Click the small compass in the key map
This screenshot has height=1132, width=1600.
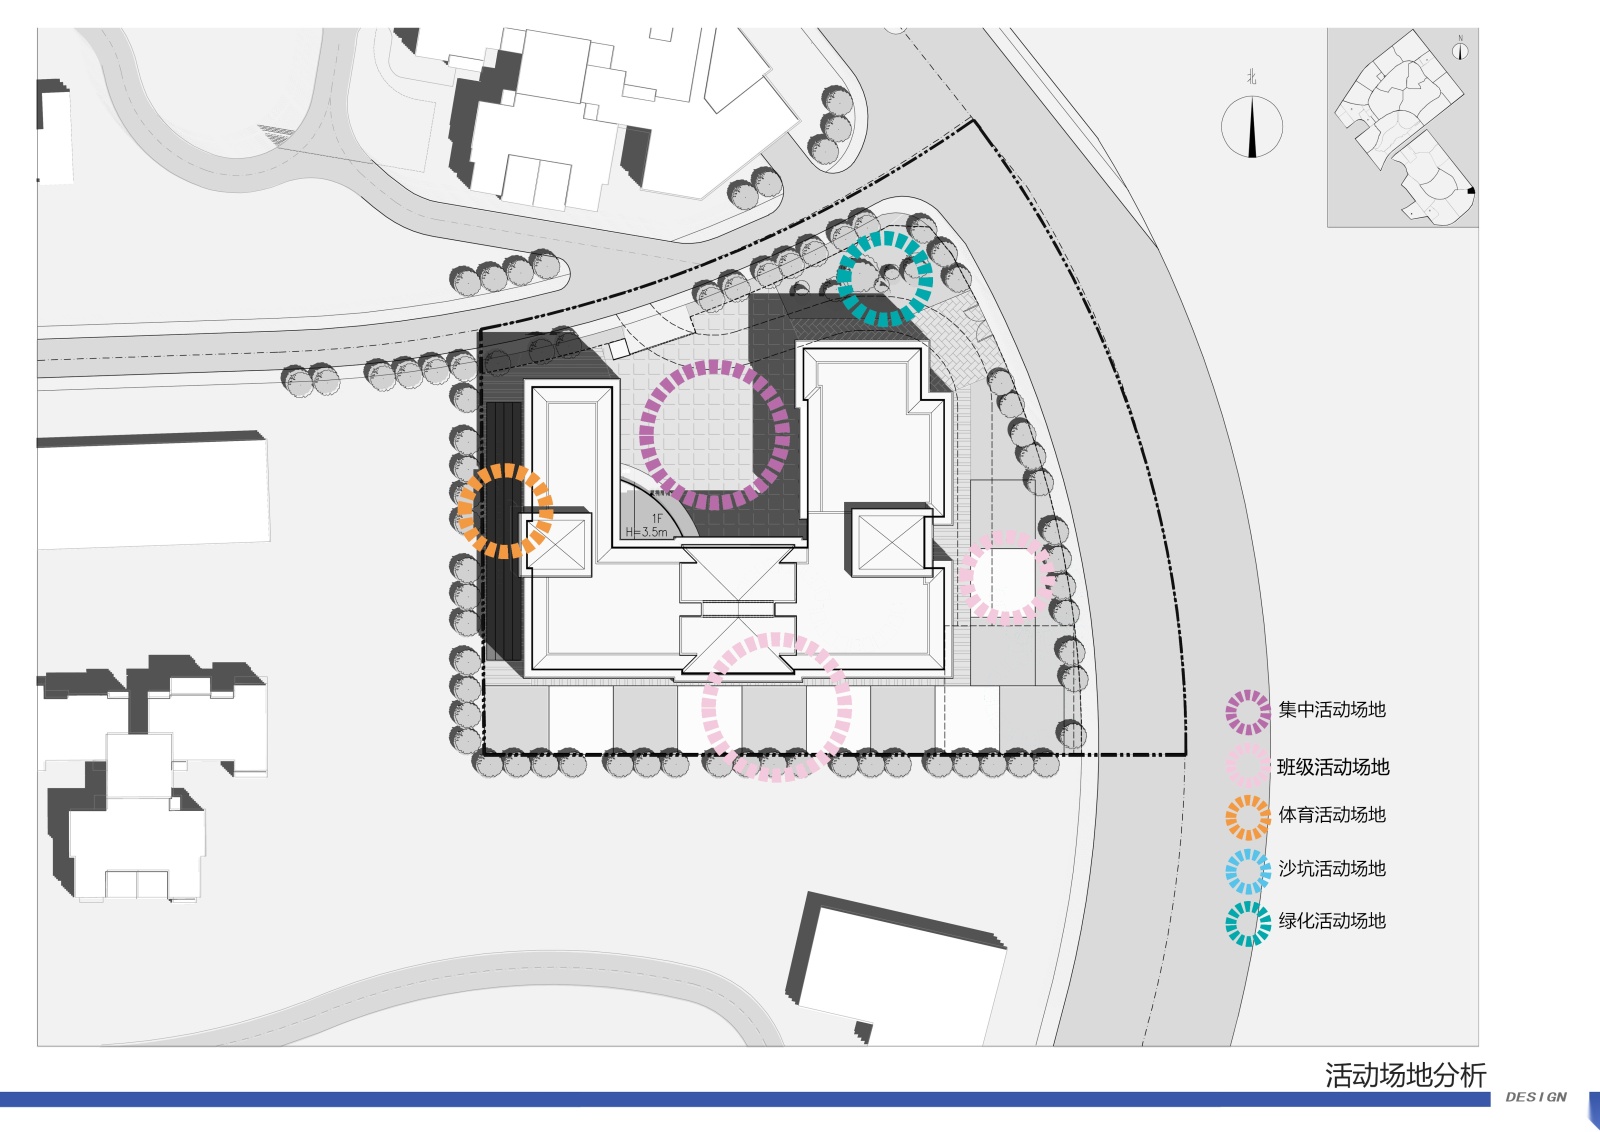click(1460, 51)
